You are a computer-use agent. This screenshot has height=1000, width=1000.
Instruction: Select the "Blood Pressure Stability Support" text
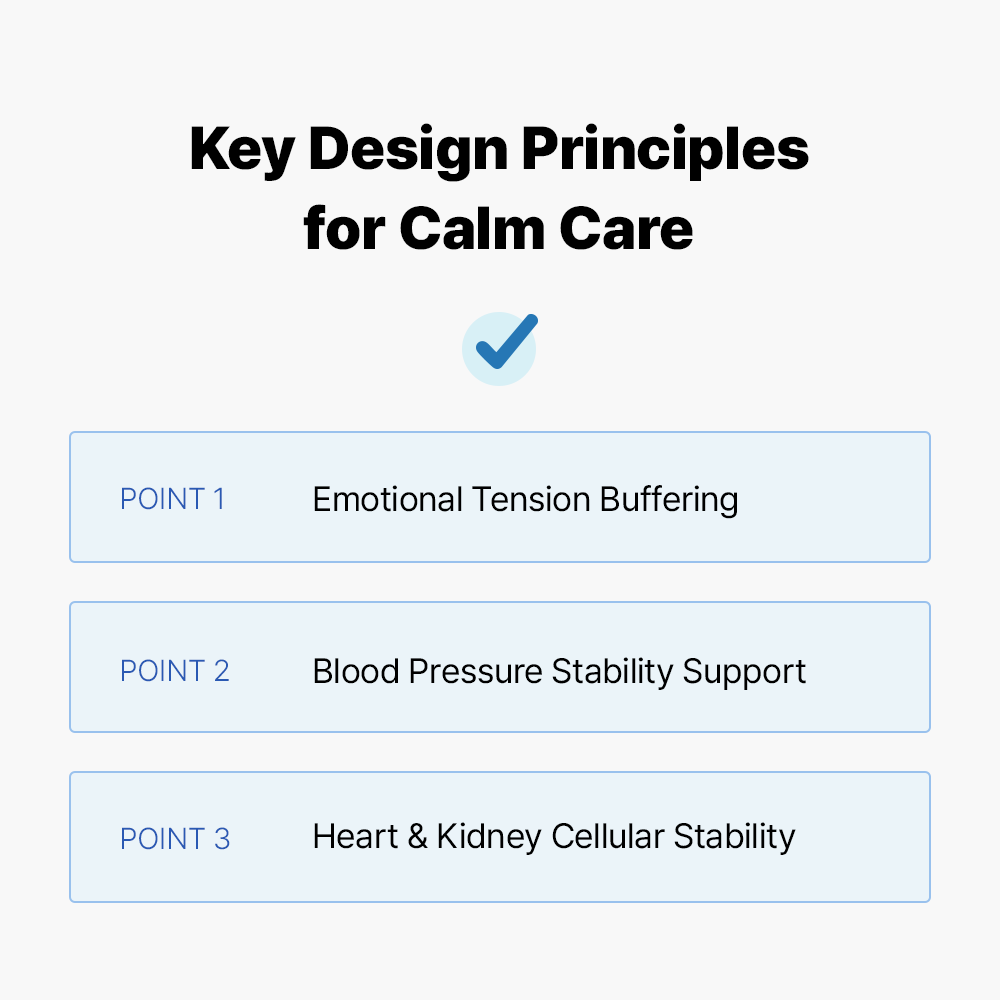pos(559,671)
